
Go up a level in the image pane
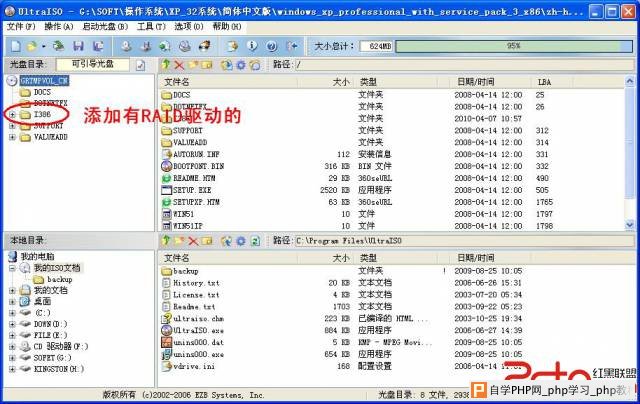(x=166, y=64)
